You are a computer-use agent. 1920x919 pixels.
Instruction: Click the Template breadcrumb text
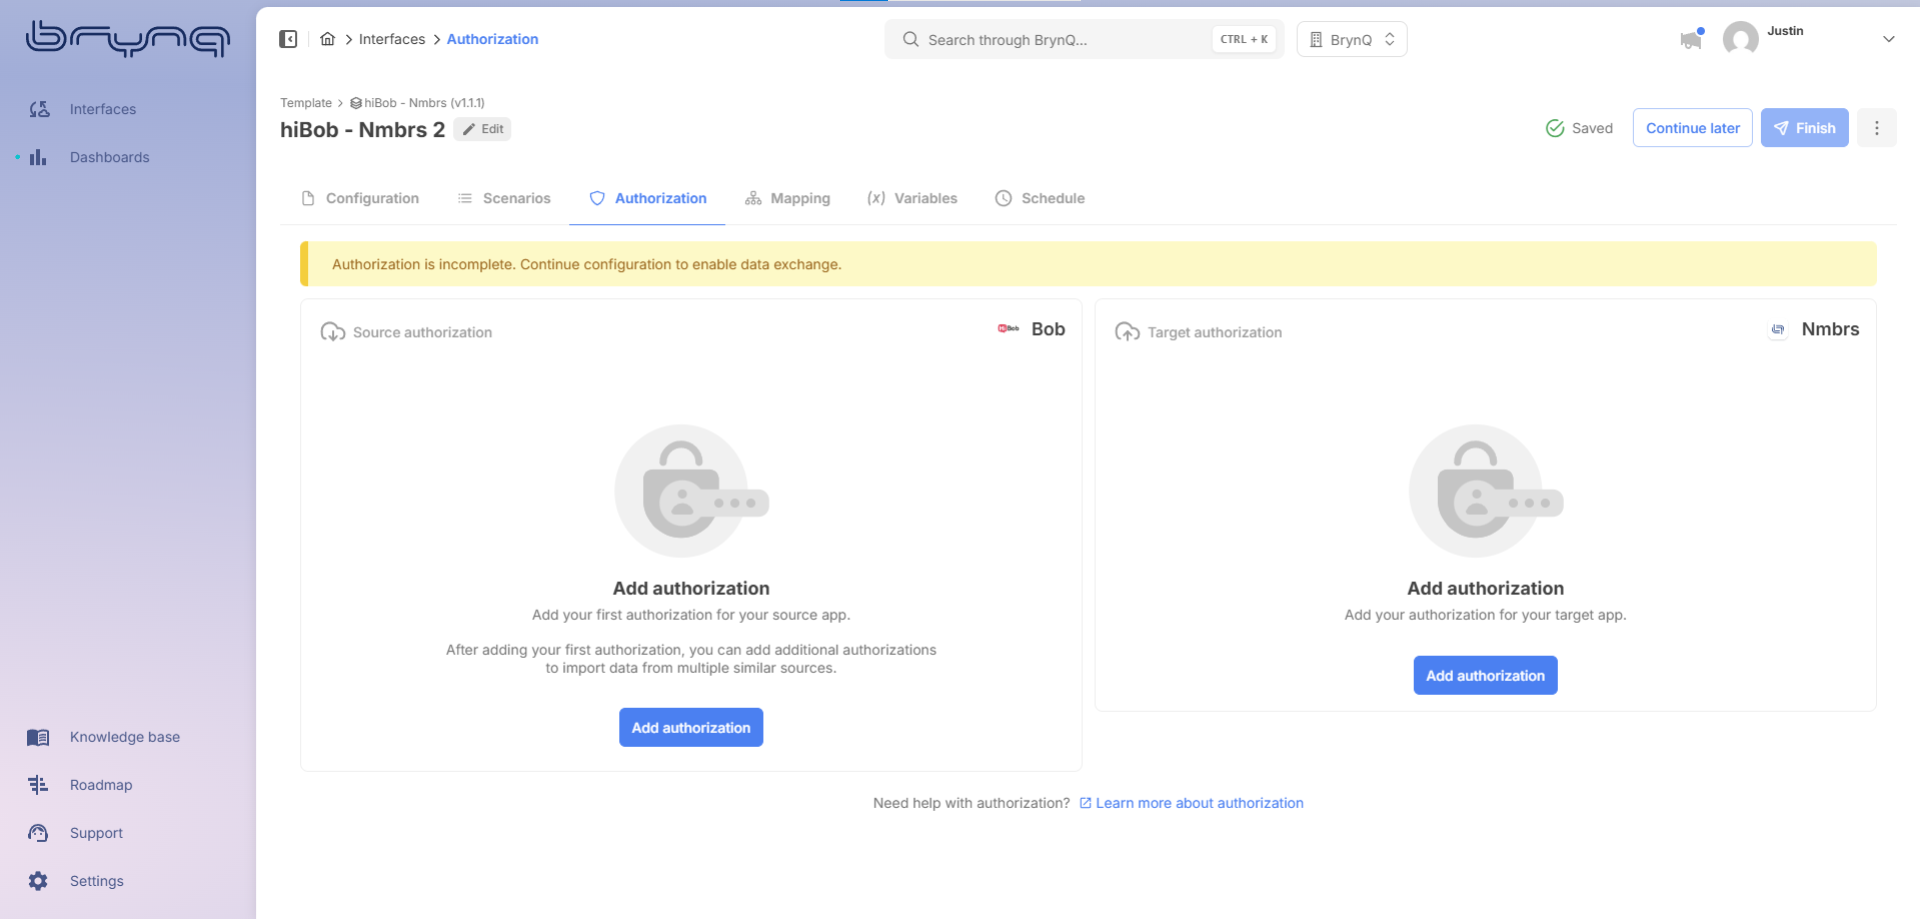tap(306, 103)
